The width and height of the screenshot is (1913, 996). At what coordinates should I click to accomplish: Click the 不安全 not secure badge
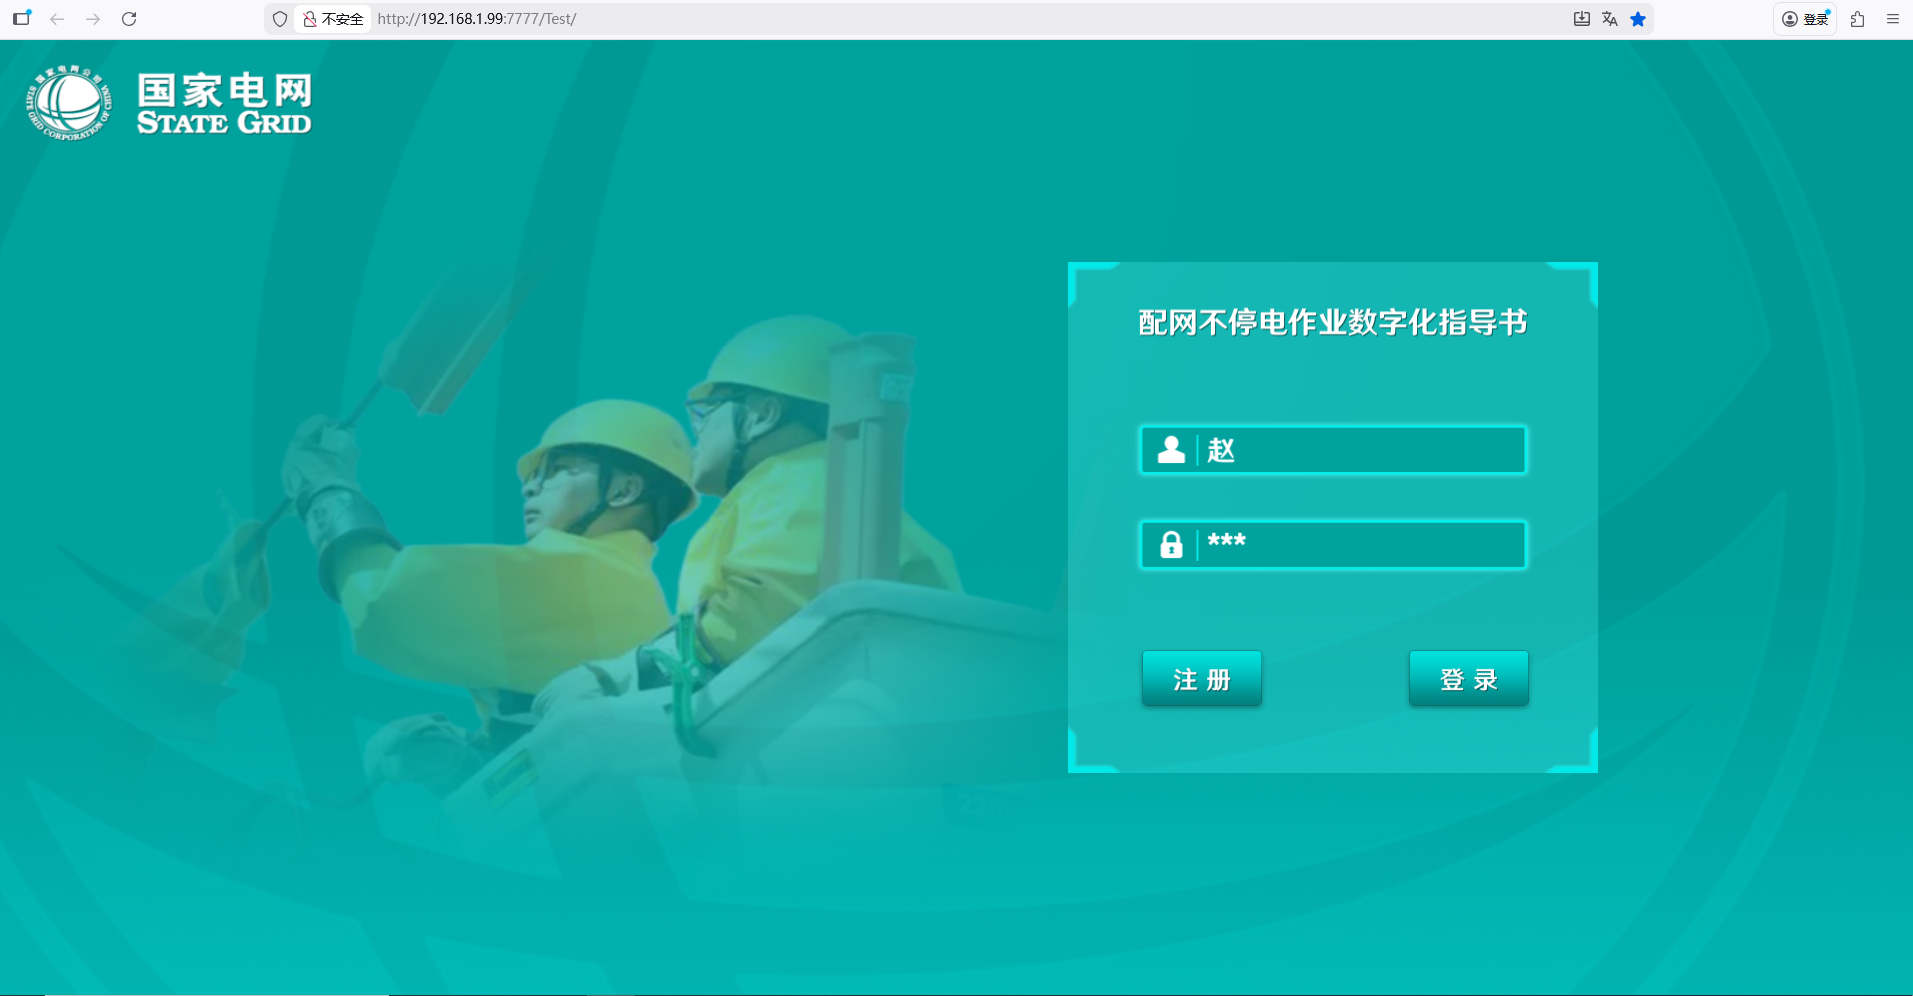point(333,19)
